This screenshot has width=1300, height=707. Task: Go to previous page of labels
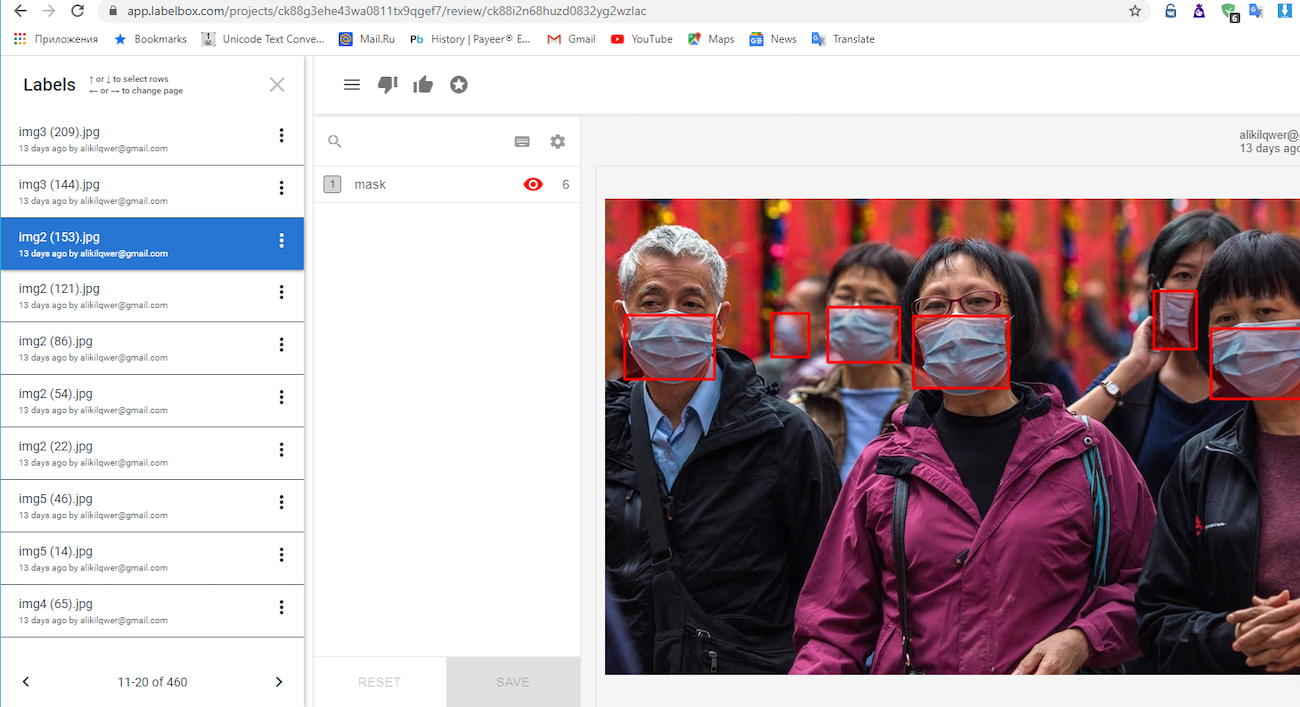(26, 682)
